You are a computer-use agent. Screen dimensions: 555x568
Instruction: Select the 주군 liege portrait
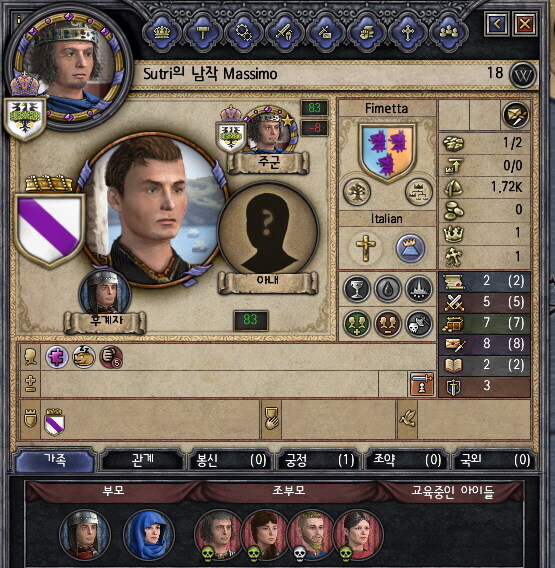point(270,129)
